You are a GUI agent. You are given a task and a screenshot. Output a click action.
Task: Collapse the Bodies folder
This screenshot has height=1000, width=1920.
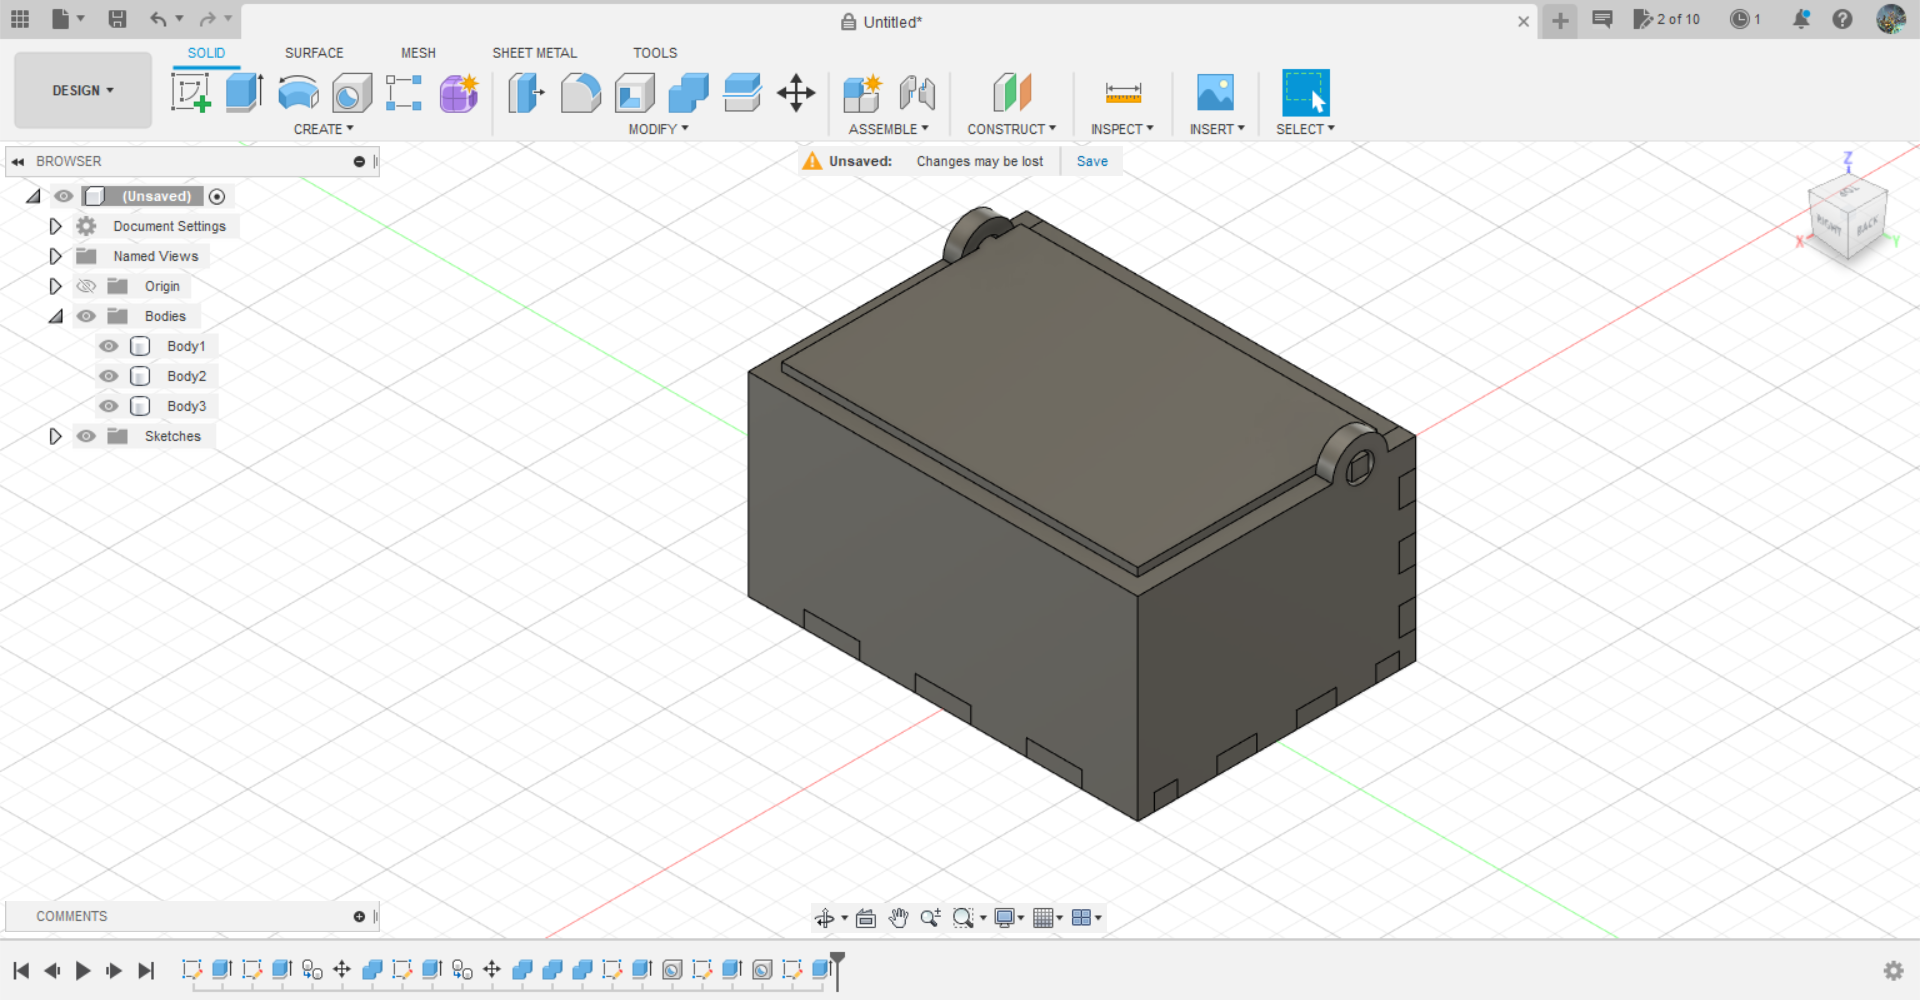coord(56,316)
